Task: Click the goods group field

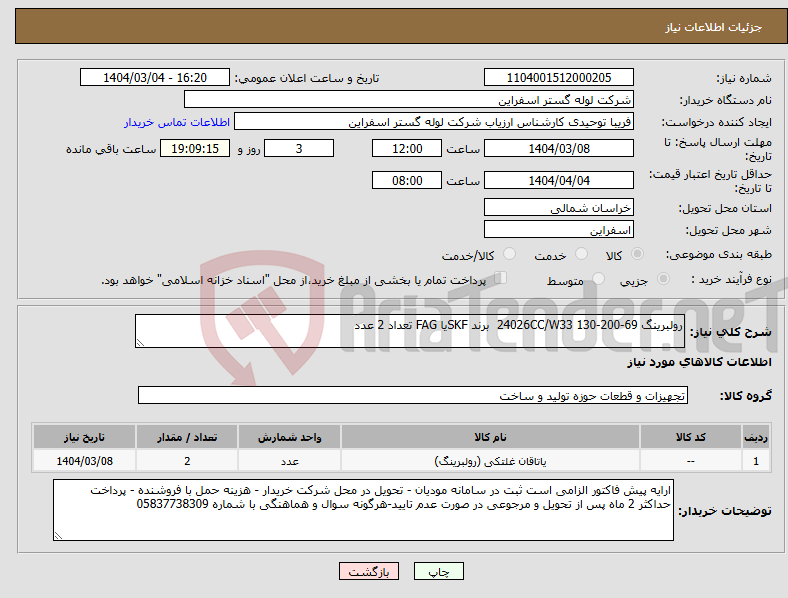Action: coord(413,395)
